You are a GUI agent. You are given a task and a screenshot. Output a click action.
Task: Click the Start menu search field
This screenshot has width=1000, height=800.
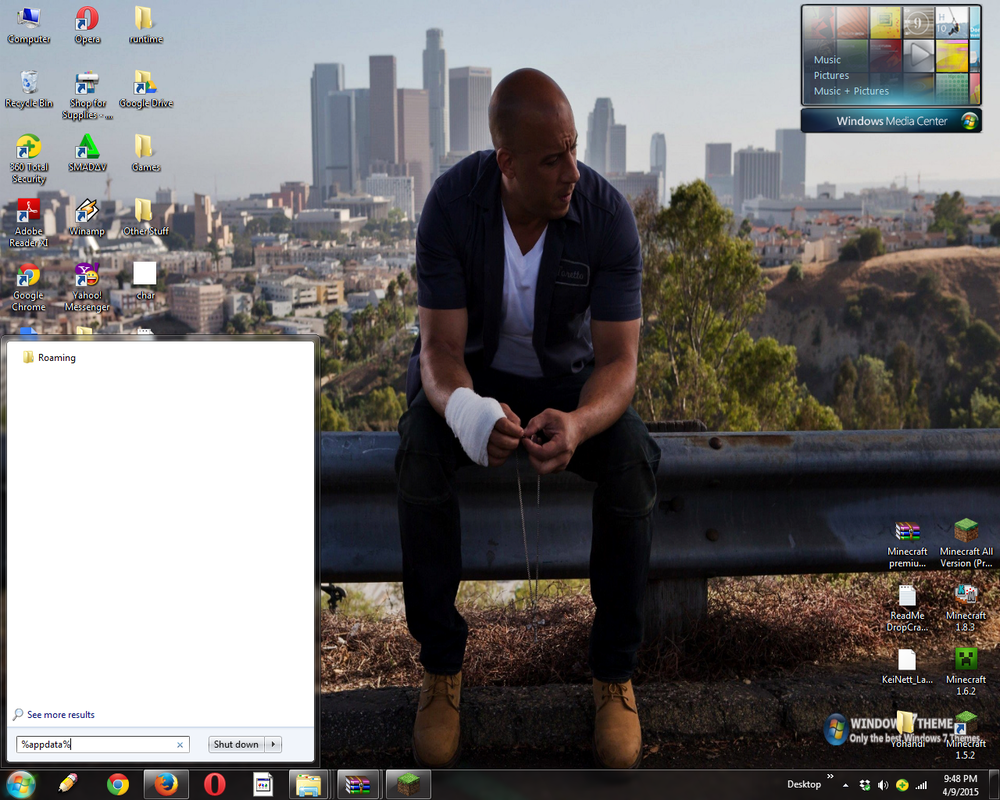click(103, 744)
